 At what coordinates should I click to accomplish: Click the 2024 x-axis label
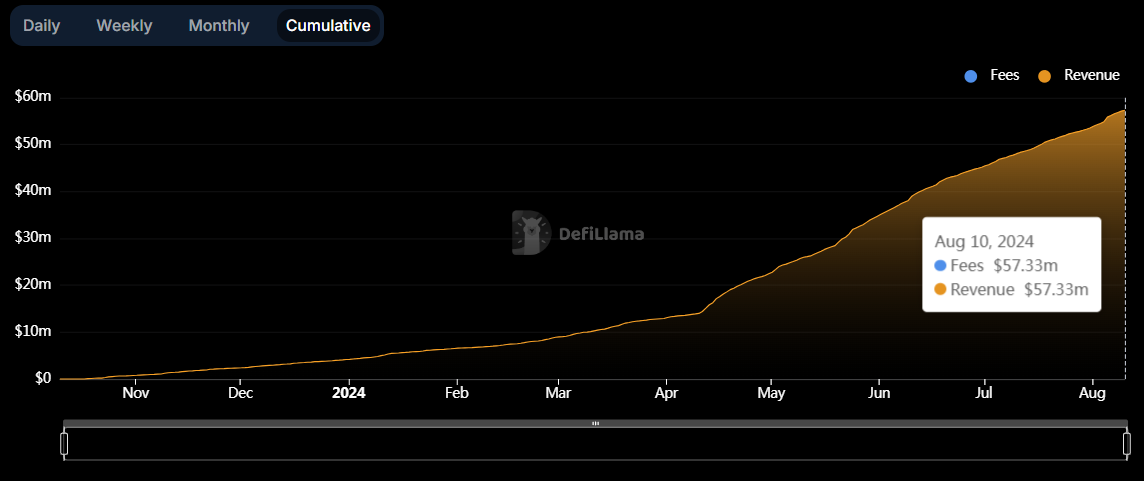click(348, 393)
